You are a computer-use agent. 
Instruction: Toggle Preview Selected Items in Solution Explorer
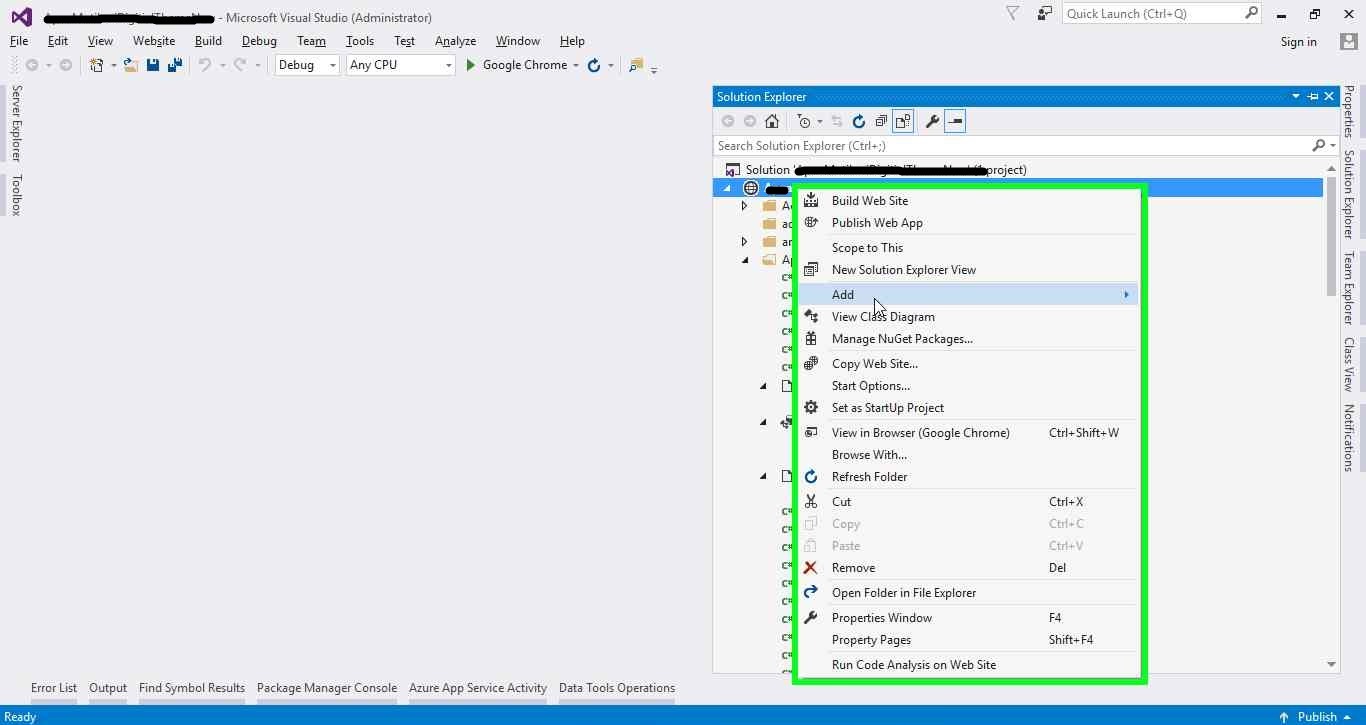pos(955,121)
